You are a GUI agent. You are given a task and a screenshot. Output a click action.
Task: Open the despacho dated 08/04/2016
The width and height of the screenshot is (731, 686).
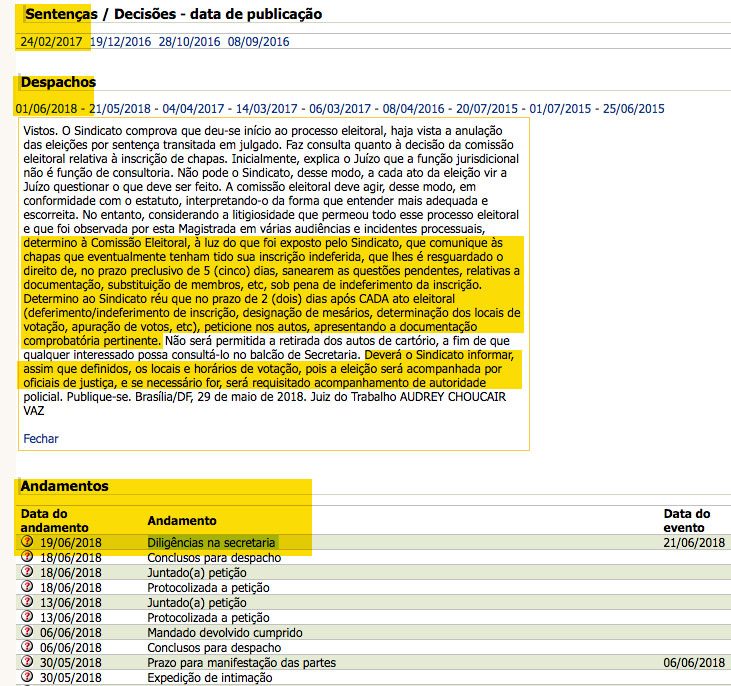click(x=414, y=109)
